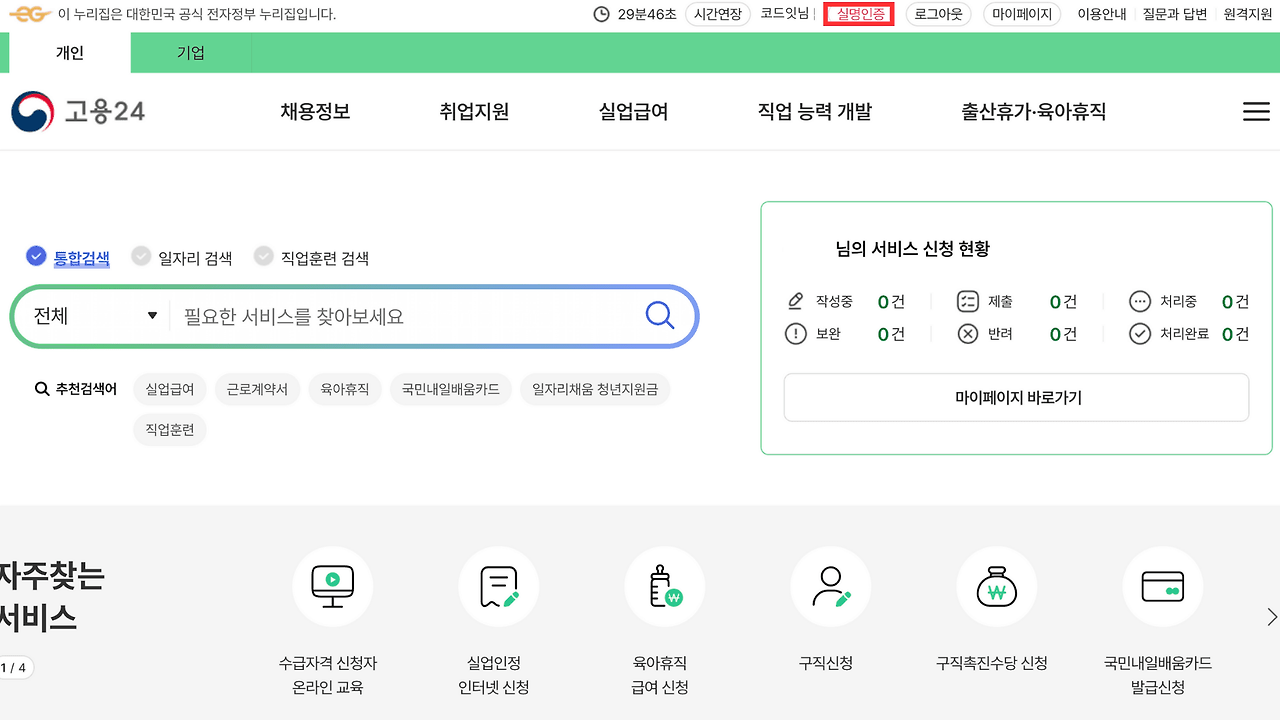Image resolution: width=1280 pixels, height=720 pixels.
Task: Open the hamburger menu icon
Action: point(1256,112)
